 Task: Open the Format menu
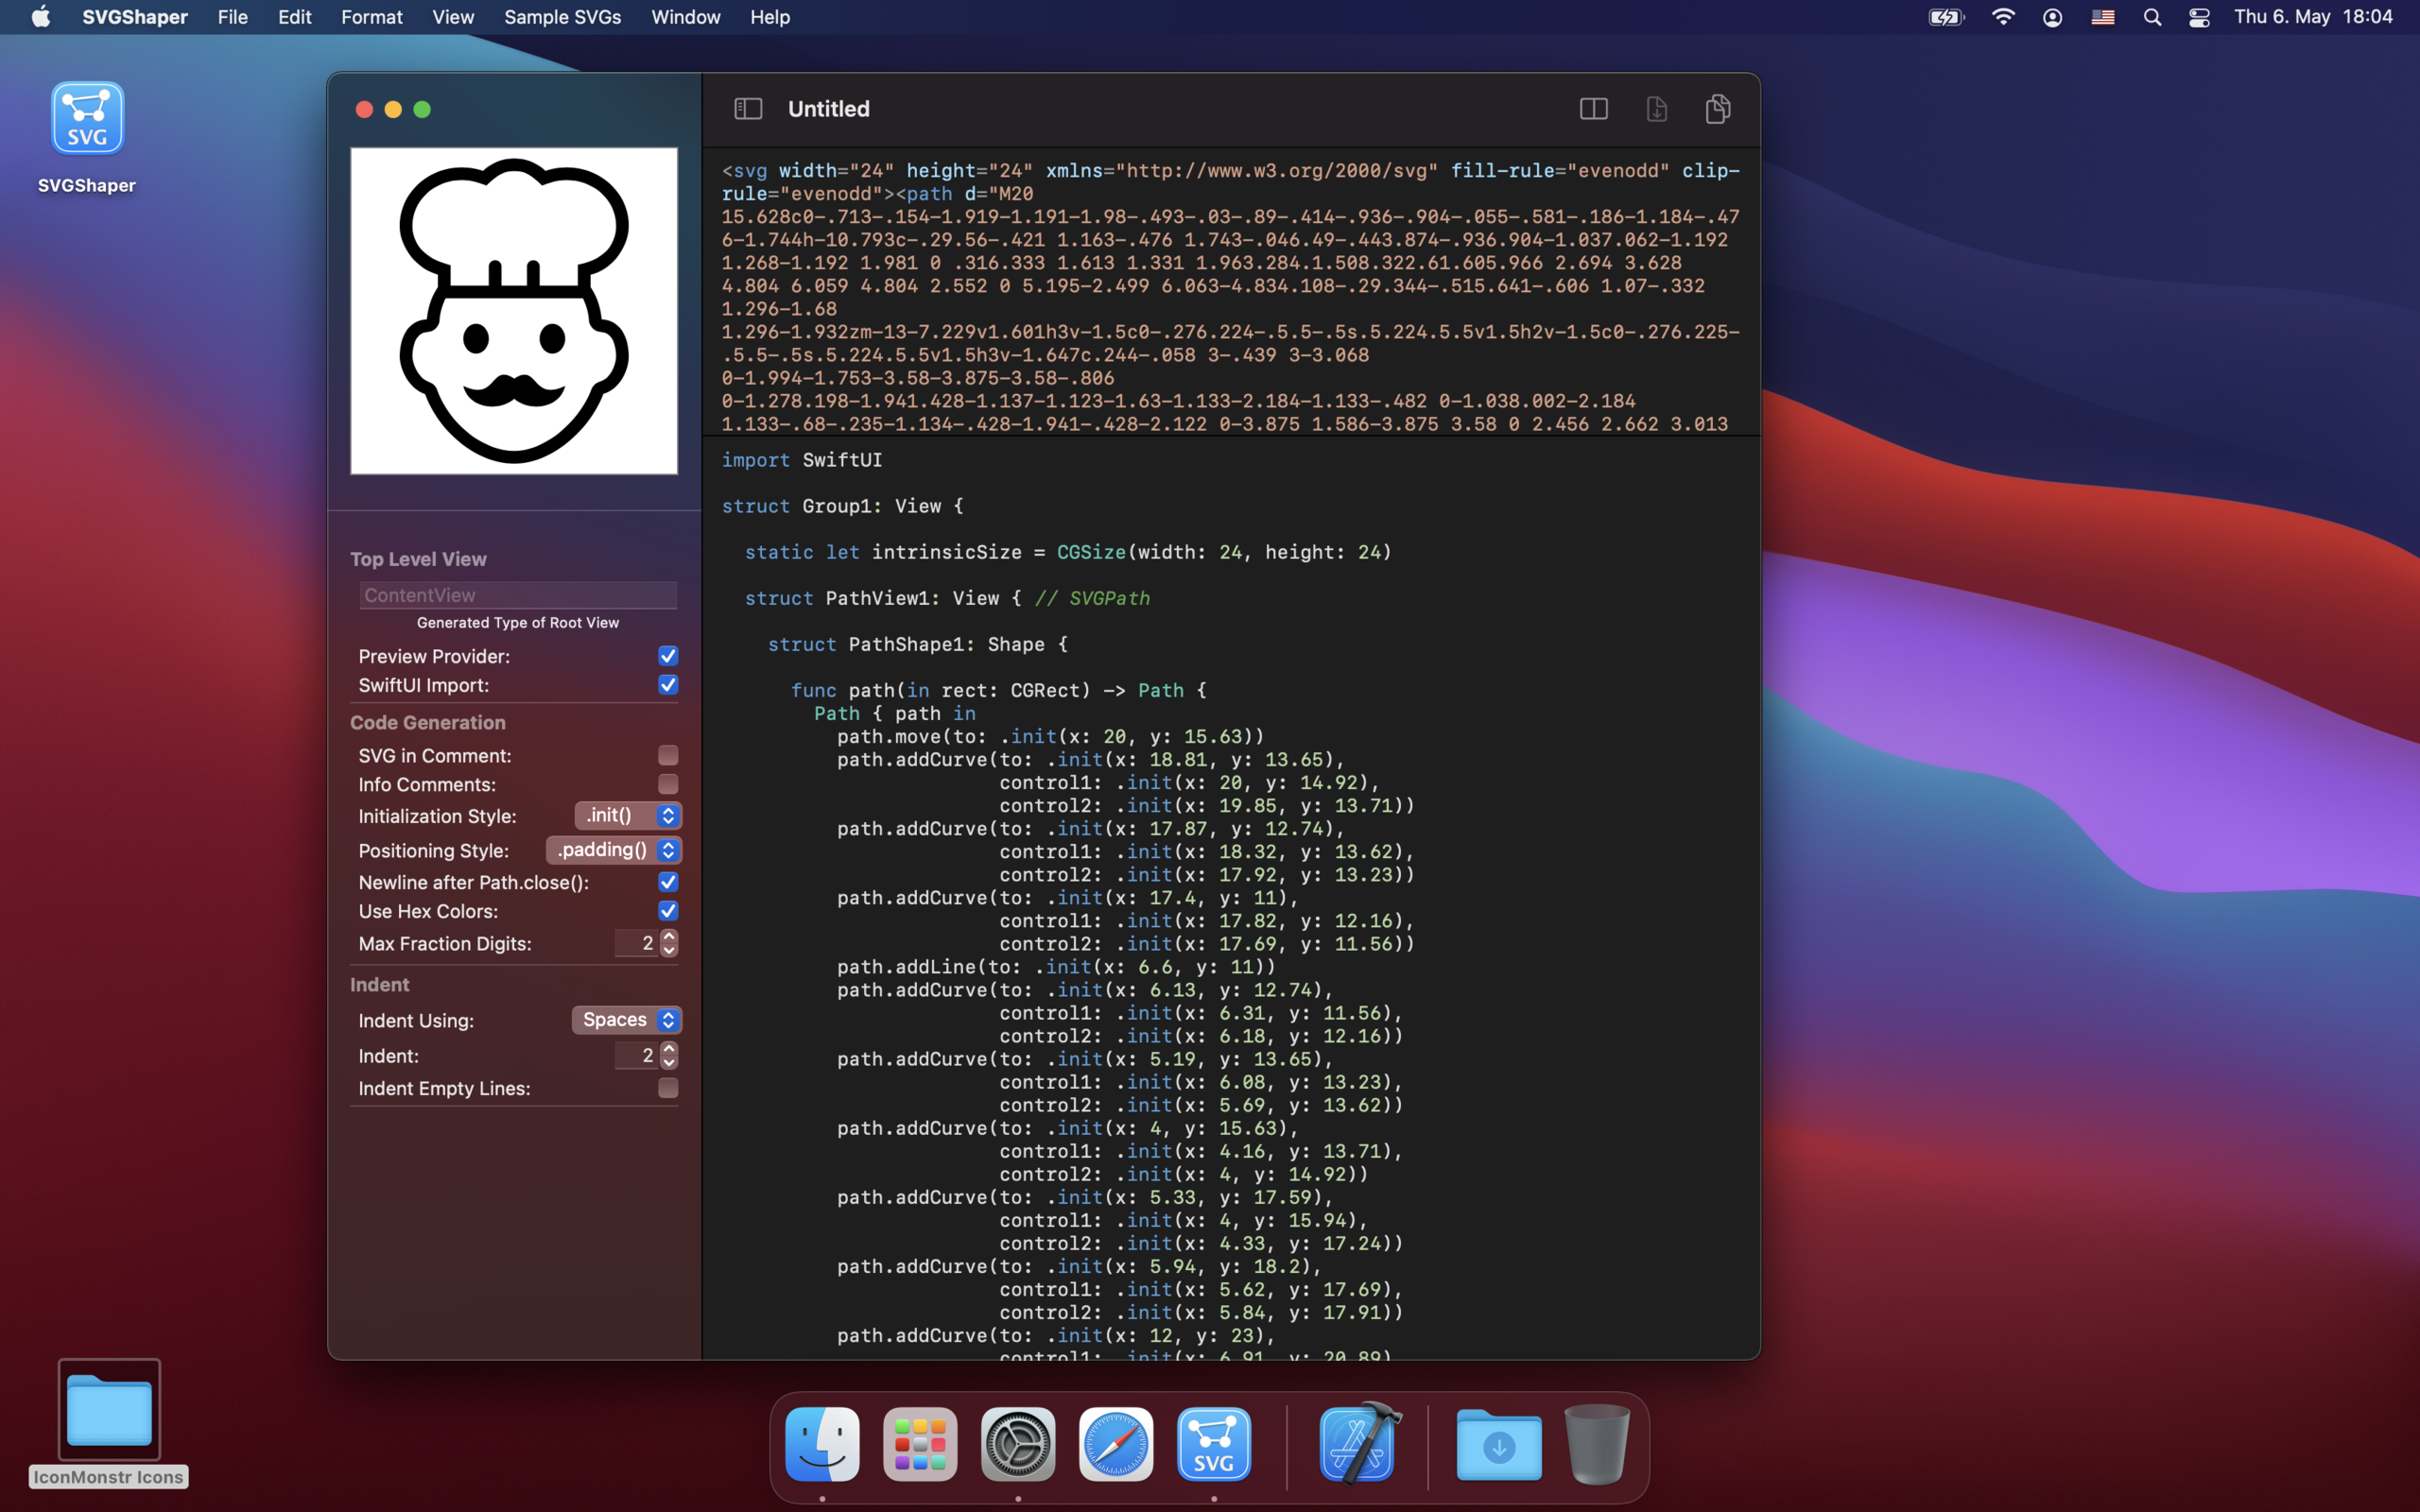pos(371,17)
